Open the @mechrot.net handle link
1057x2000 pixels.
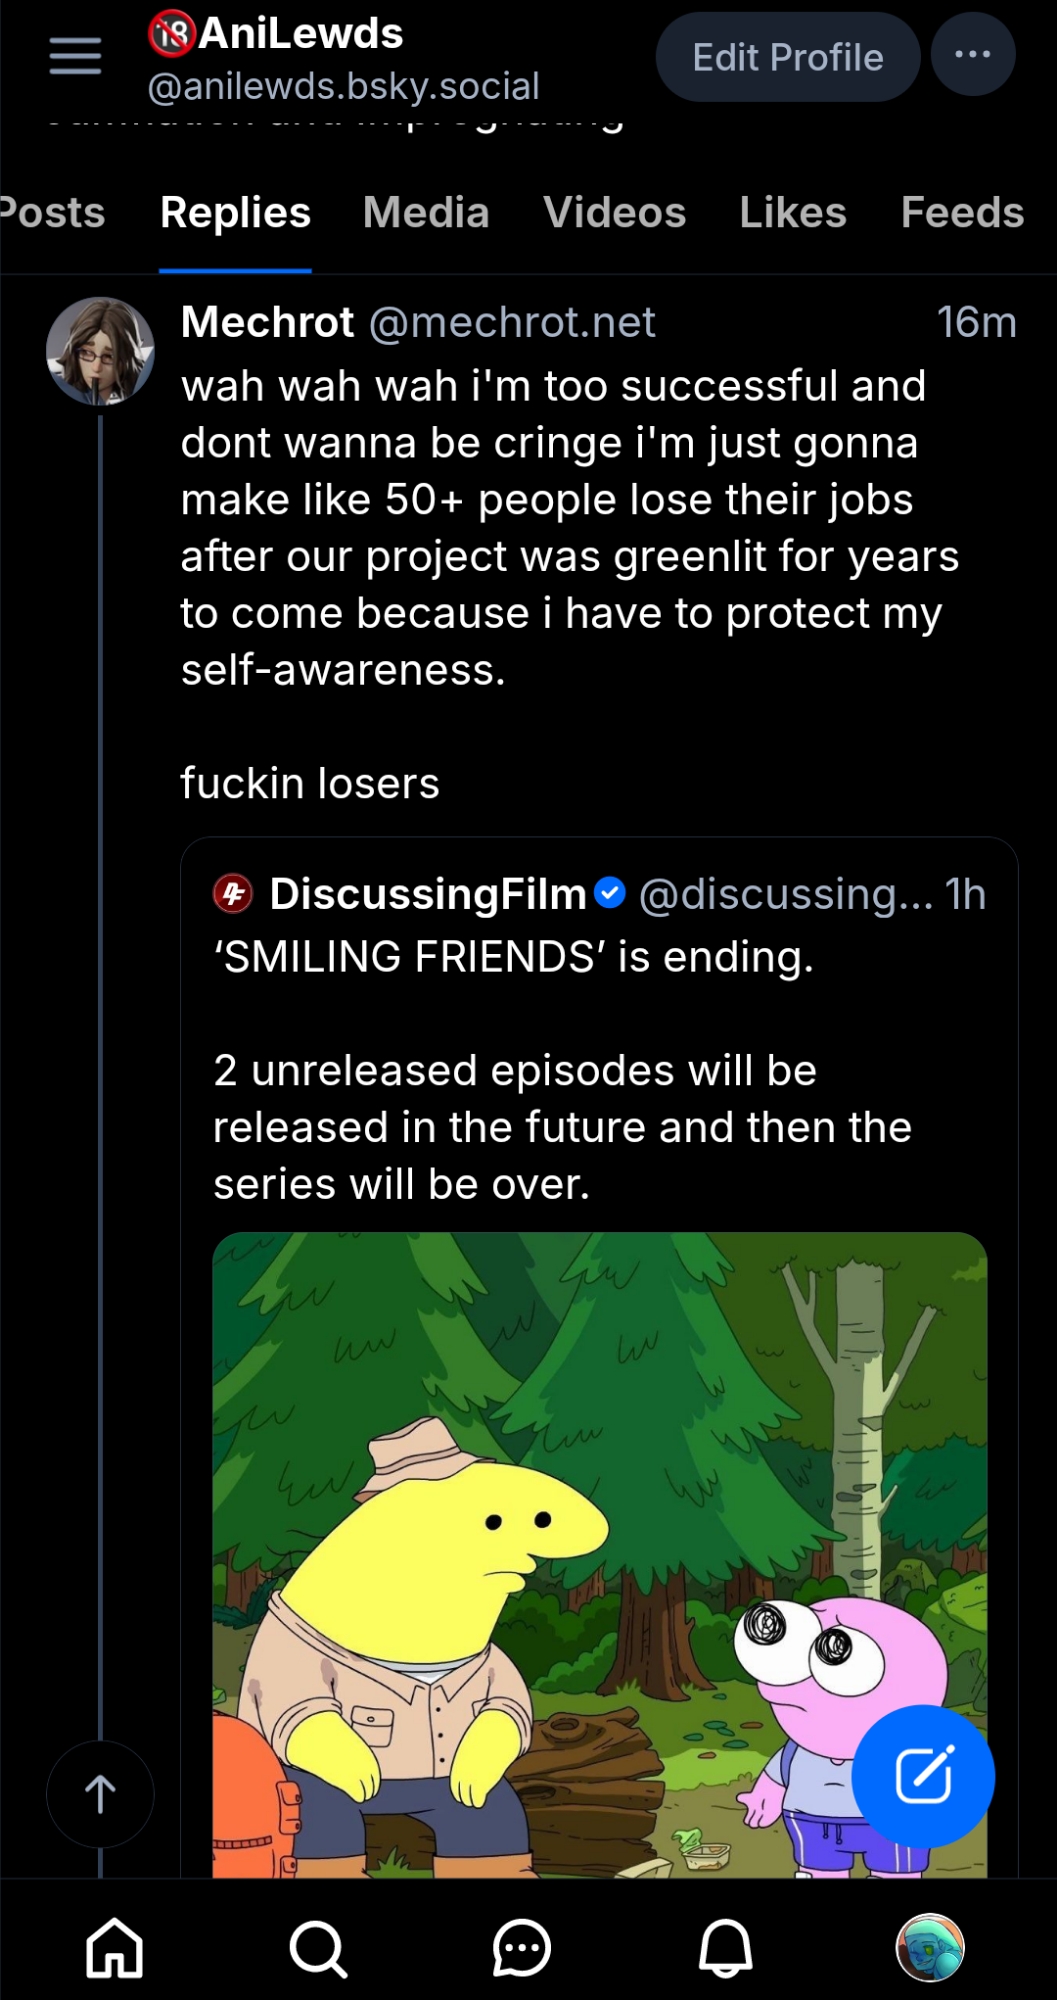[512, 323]
